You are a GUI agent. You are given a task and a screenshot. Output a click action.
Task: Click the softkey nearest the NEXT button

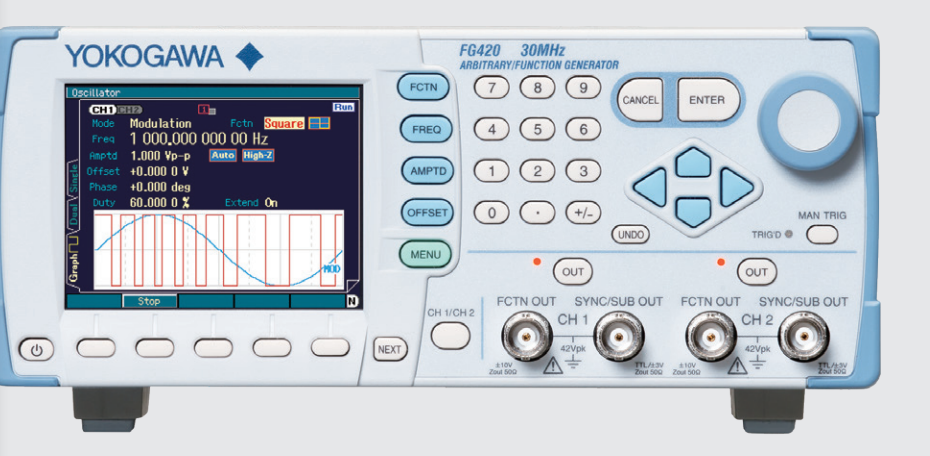(x=330, y=347)
